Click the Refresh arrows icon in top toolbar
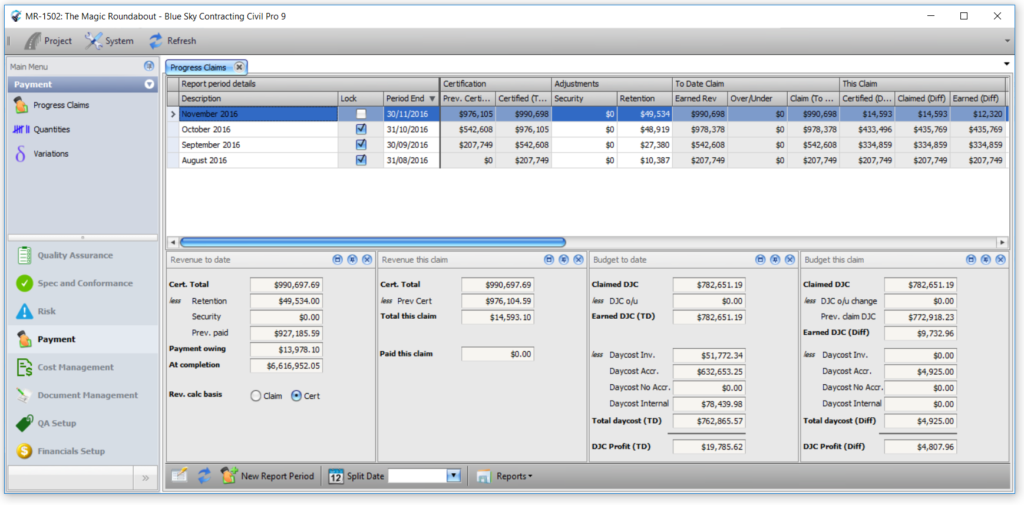This screenshot has width=1024, height=505. [x=155, y=41]
